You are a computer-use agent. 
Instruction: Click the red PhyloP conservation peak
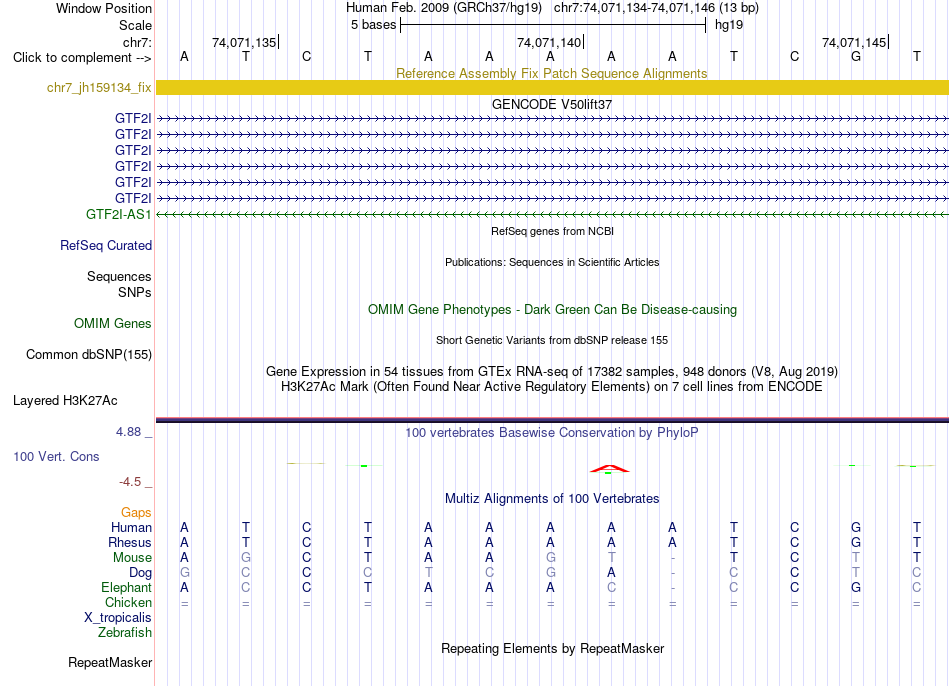(x=610, y=468)
